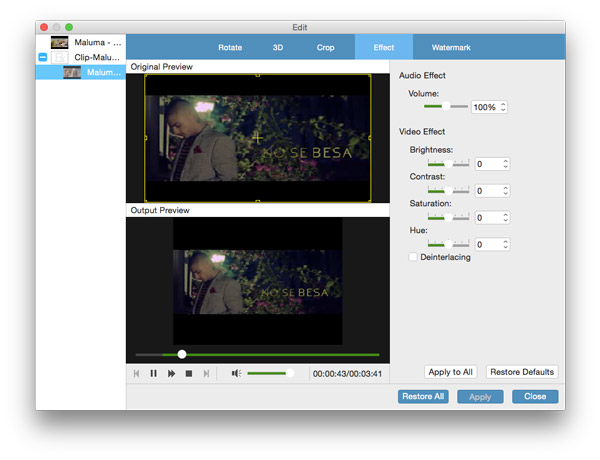Click the Hue value stepper
Viewport: 600px width, 460px height.
[x=505, y=244]
